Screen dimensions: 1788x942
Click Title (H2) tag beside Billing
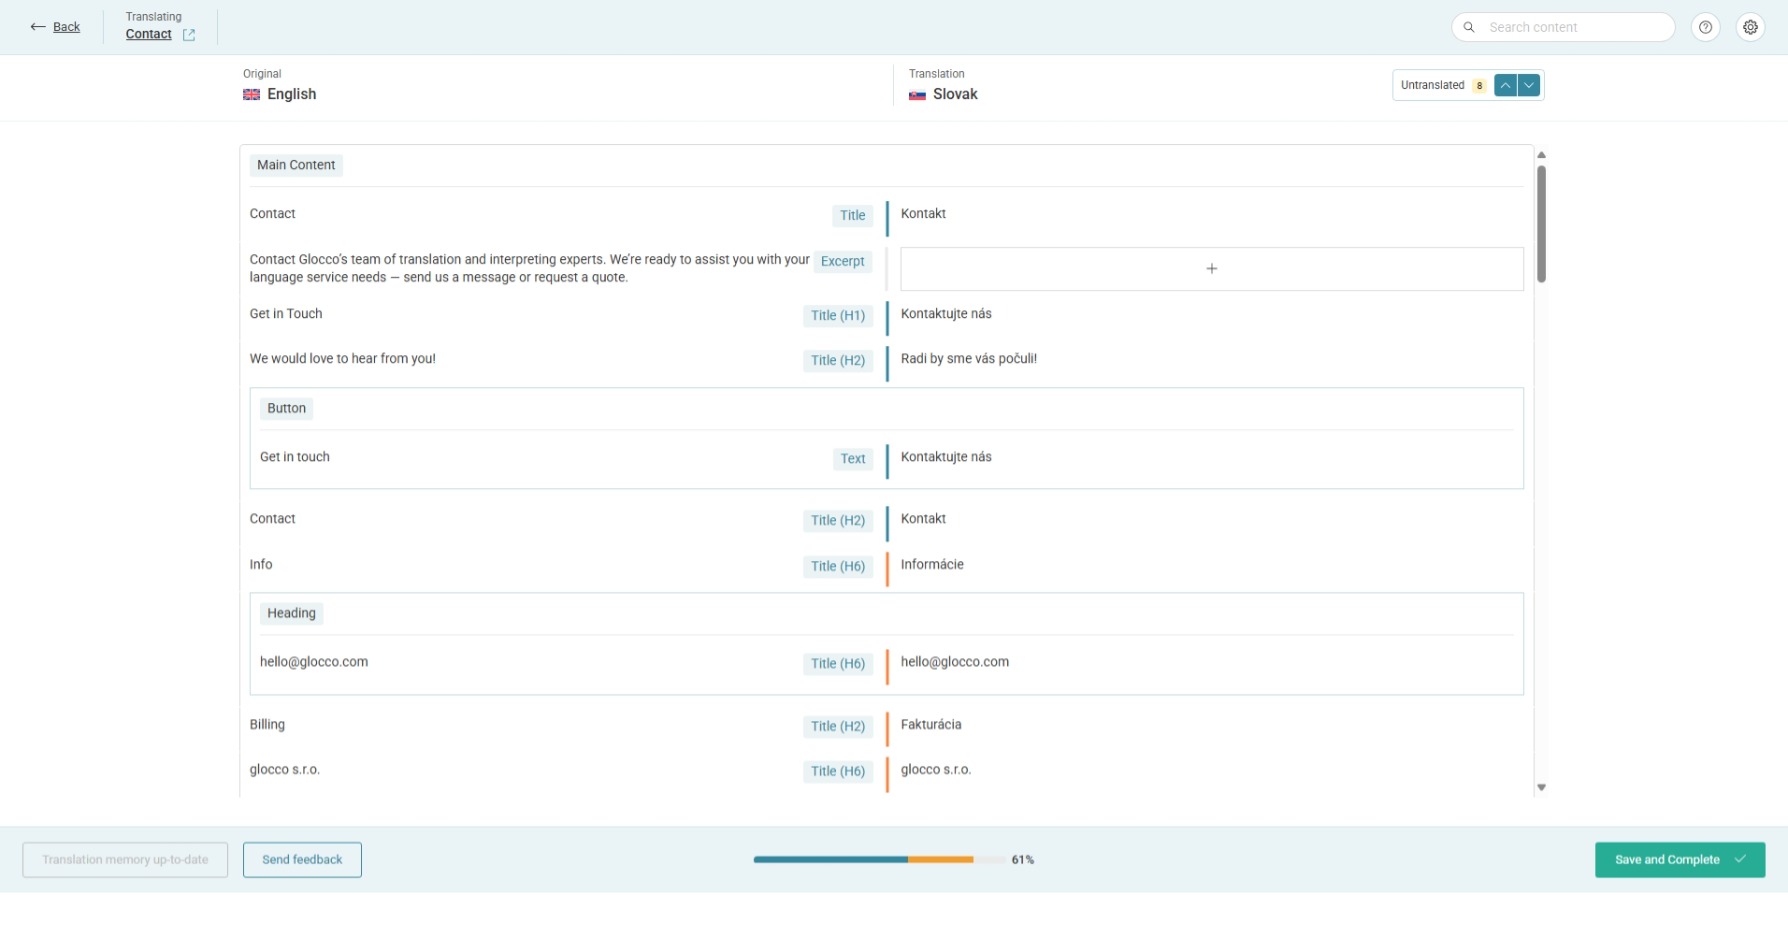838,726
